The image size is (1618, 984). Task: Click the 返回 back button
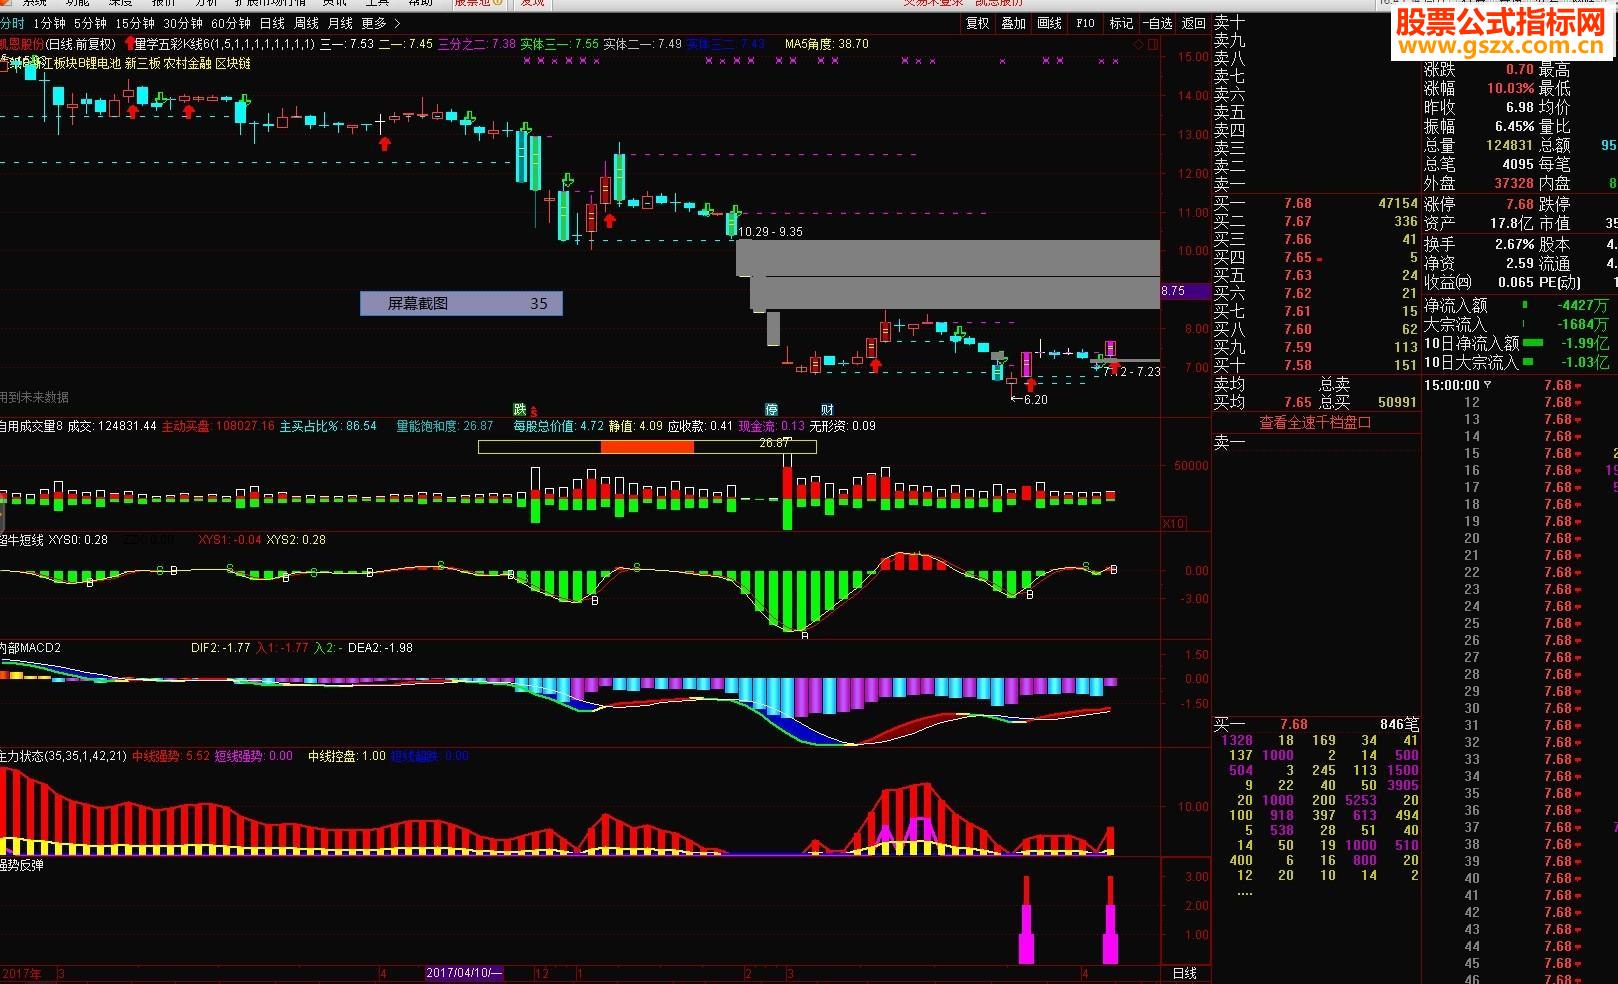coord(1194,23)
